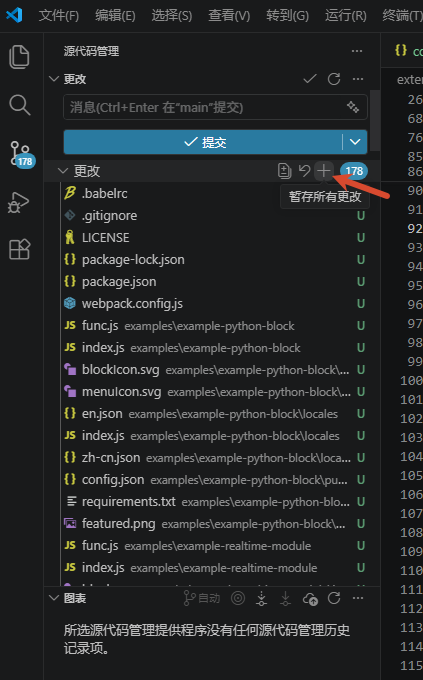This screenshot has width=423, height=680.
Task: Select index.js in example-python-block\locales
Action: [x=213, y=436]
